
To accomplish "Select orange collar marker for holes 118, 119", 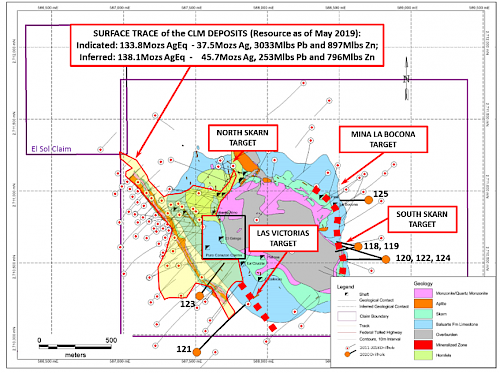I will point(358,247).
